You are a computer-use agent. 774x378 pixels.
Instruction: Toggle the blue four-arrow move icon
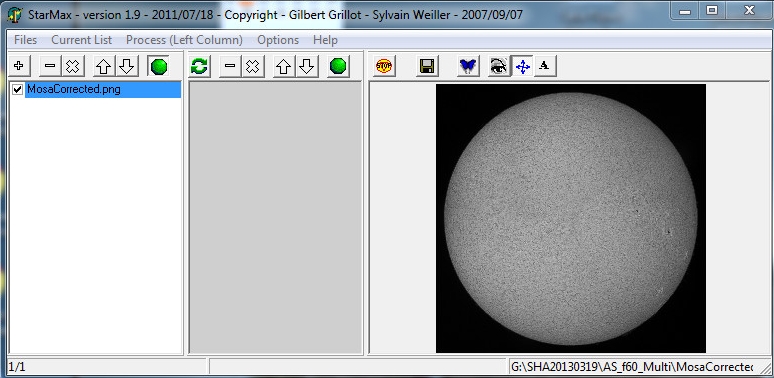coord(522,66)
